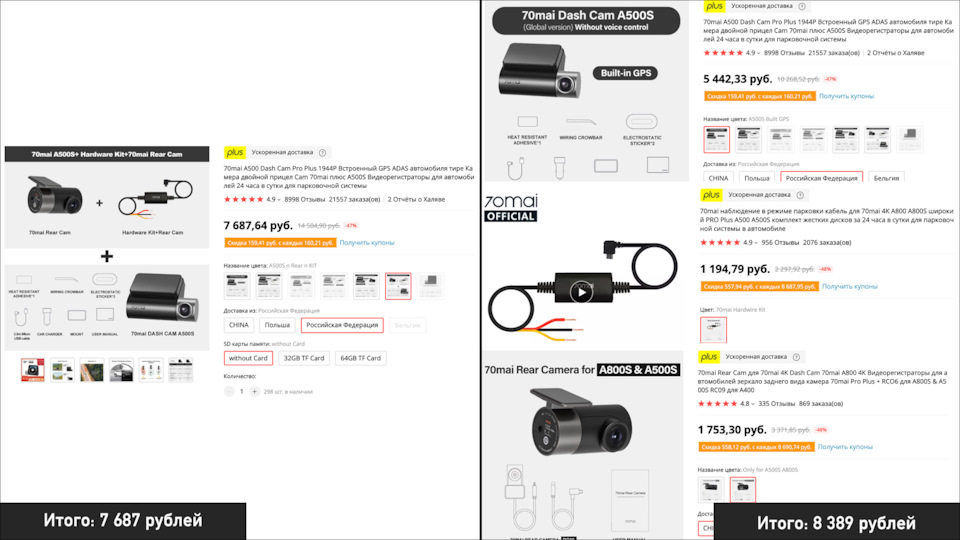The width and height of the screenshot is (960, 540).
Task: Select the without Card memory option
Action: [x=248, y=358]
